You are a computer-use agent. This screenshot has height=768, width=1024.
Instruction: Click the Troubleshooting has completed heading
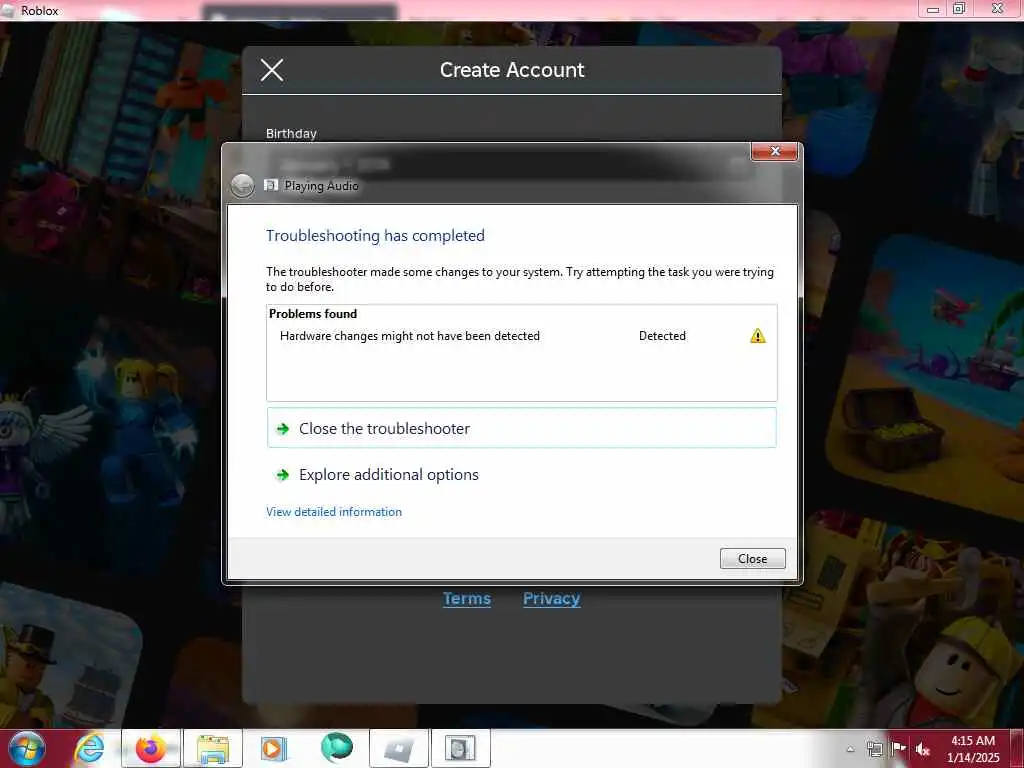click(x=375, y=236)
